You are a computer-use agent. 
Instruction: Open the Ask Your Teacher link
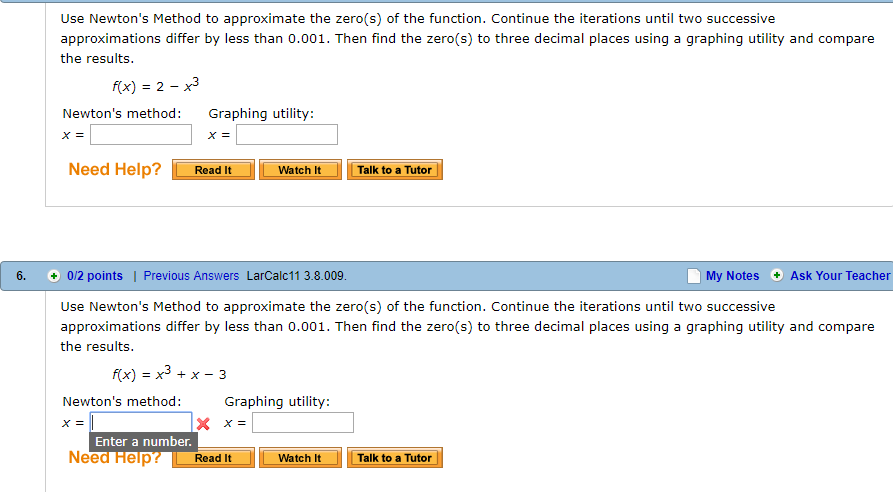coord(839,276)
